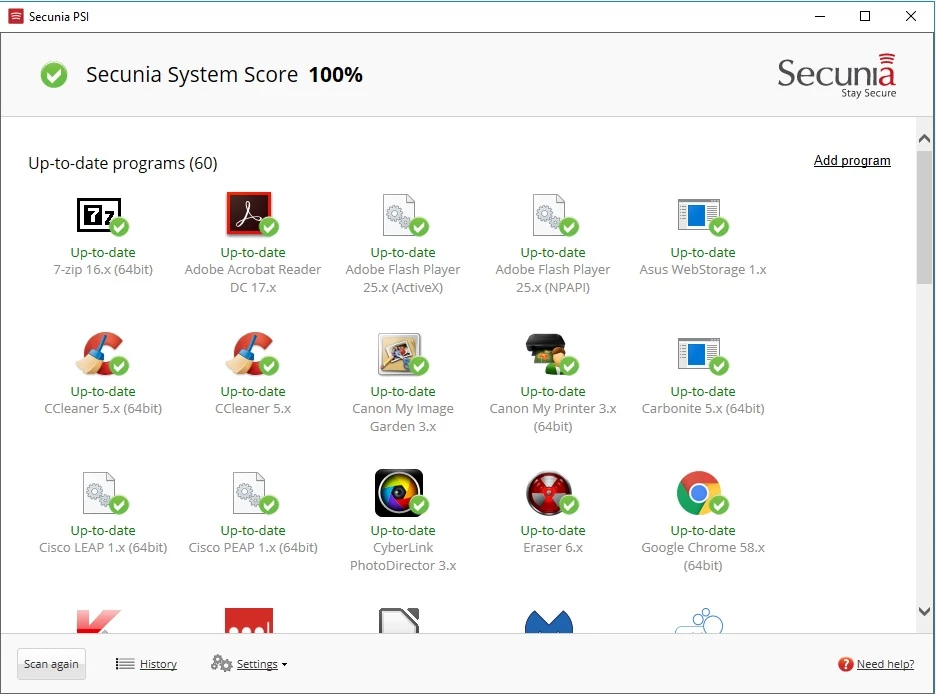The height and width of the screenshot is (694, 936).
Task: Click the 'Adobe Acrobat Reader DC 17.x' label
Action: pos(253,278)
